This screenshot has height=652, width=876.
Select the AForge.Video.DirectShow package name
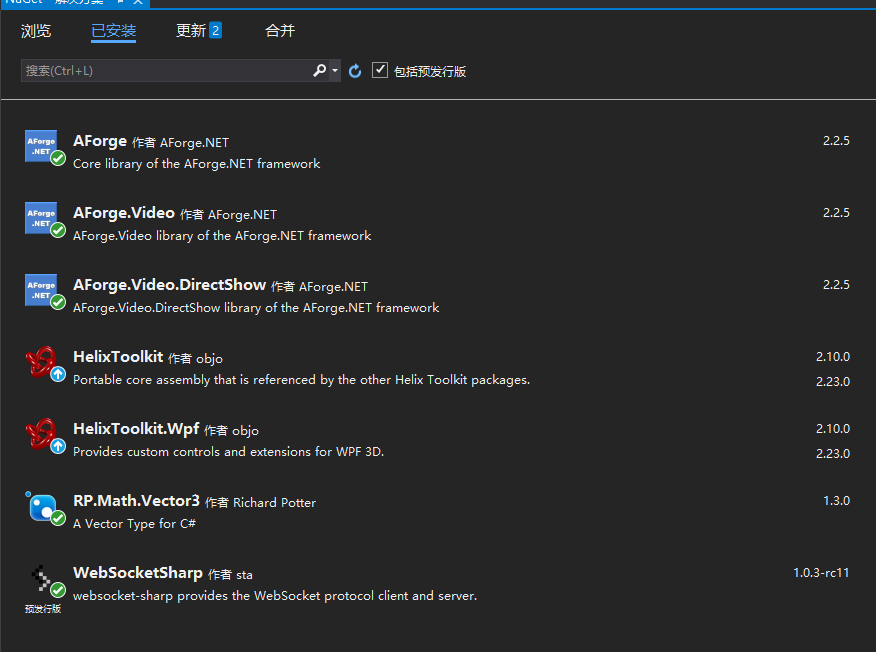coord(169,285)
